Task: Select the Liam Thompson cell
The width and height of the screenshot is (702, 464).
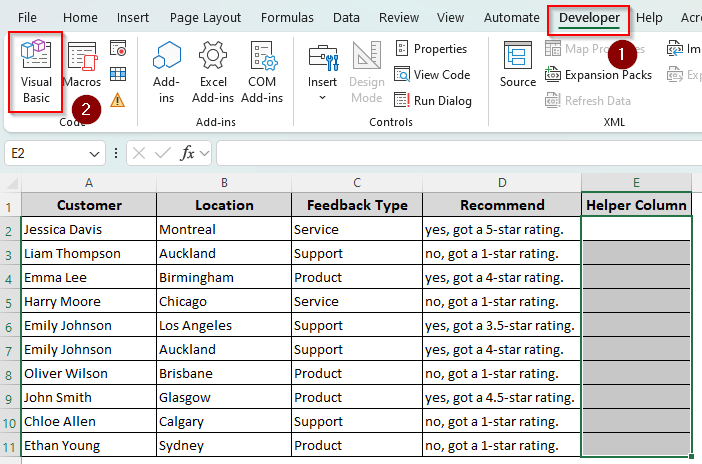Action: [89, 253]
